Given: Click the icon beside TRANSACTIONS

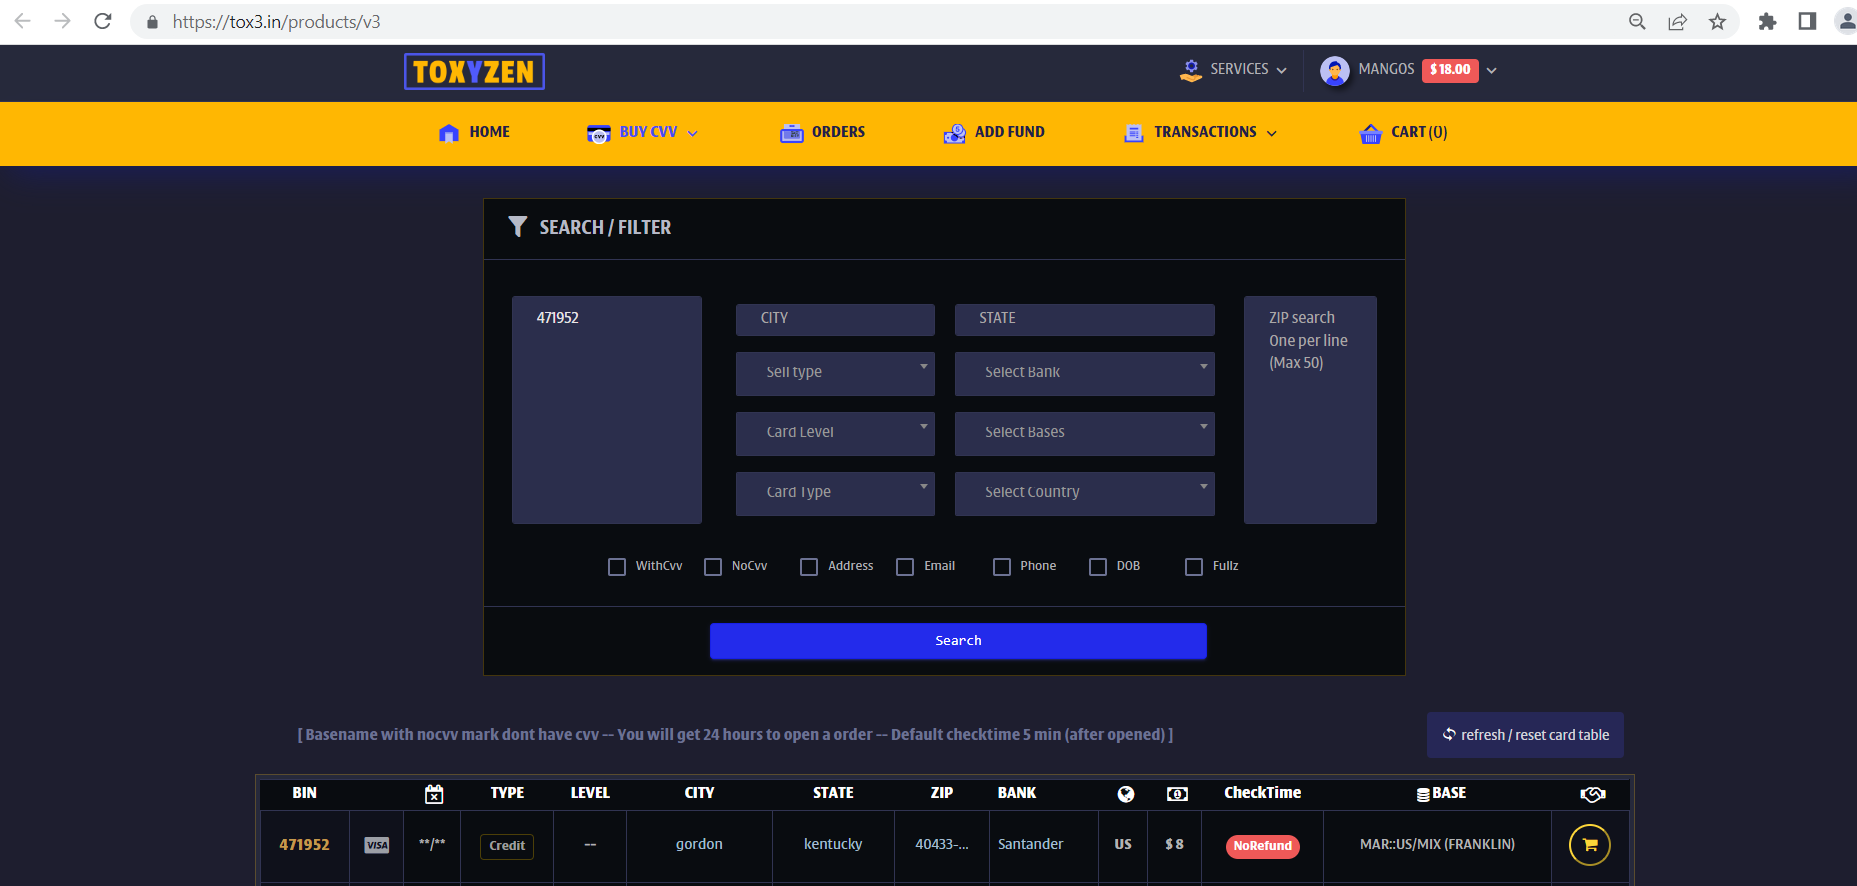Looking at the screenshot, I should (1134, 133).
